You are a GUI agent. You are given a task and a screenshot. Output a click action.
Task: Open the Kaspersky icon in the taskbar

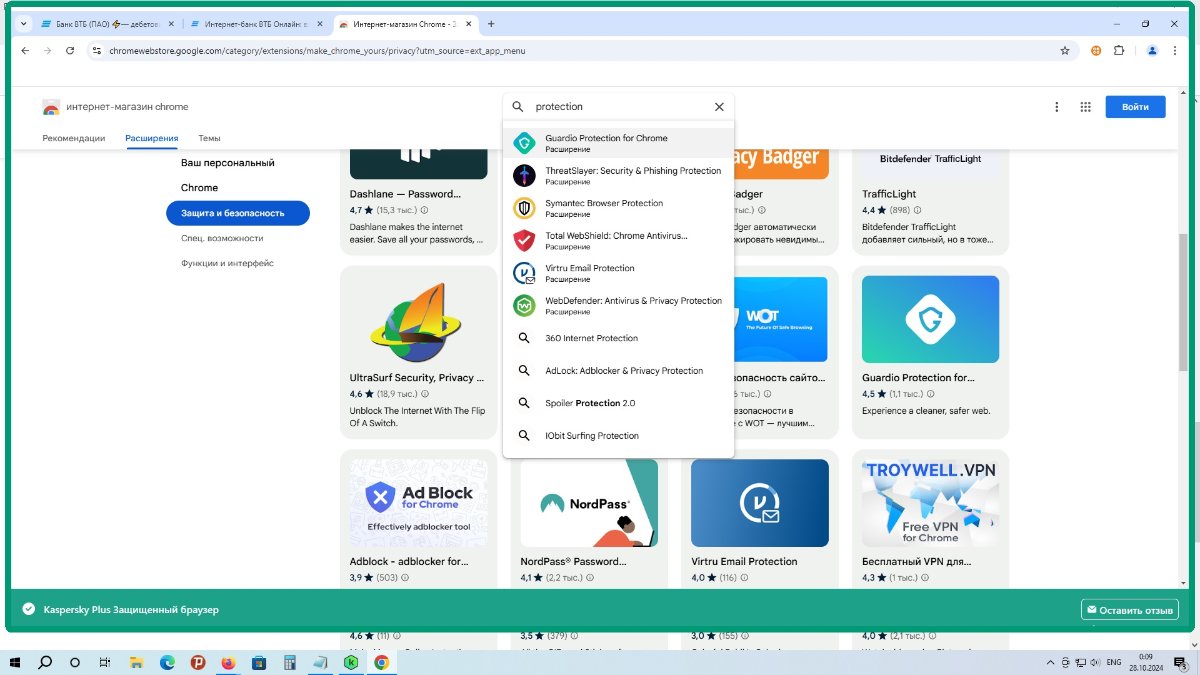(x=351, y=662)
